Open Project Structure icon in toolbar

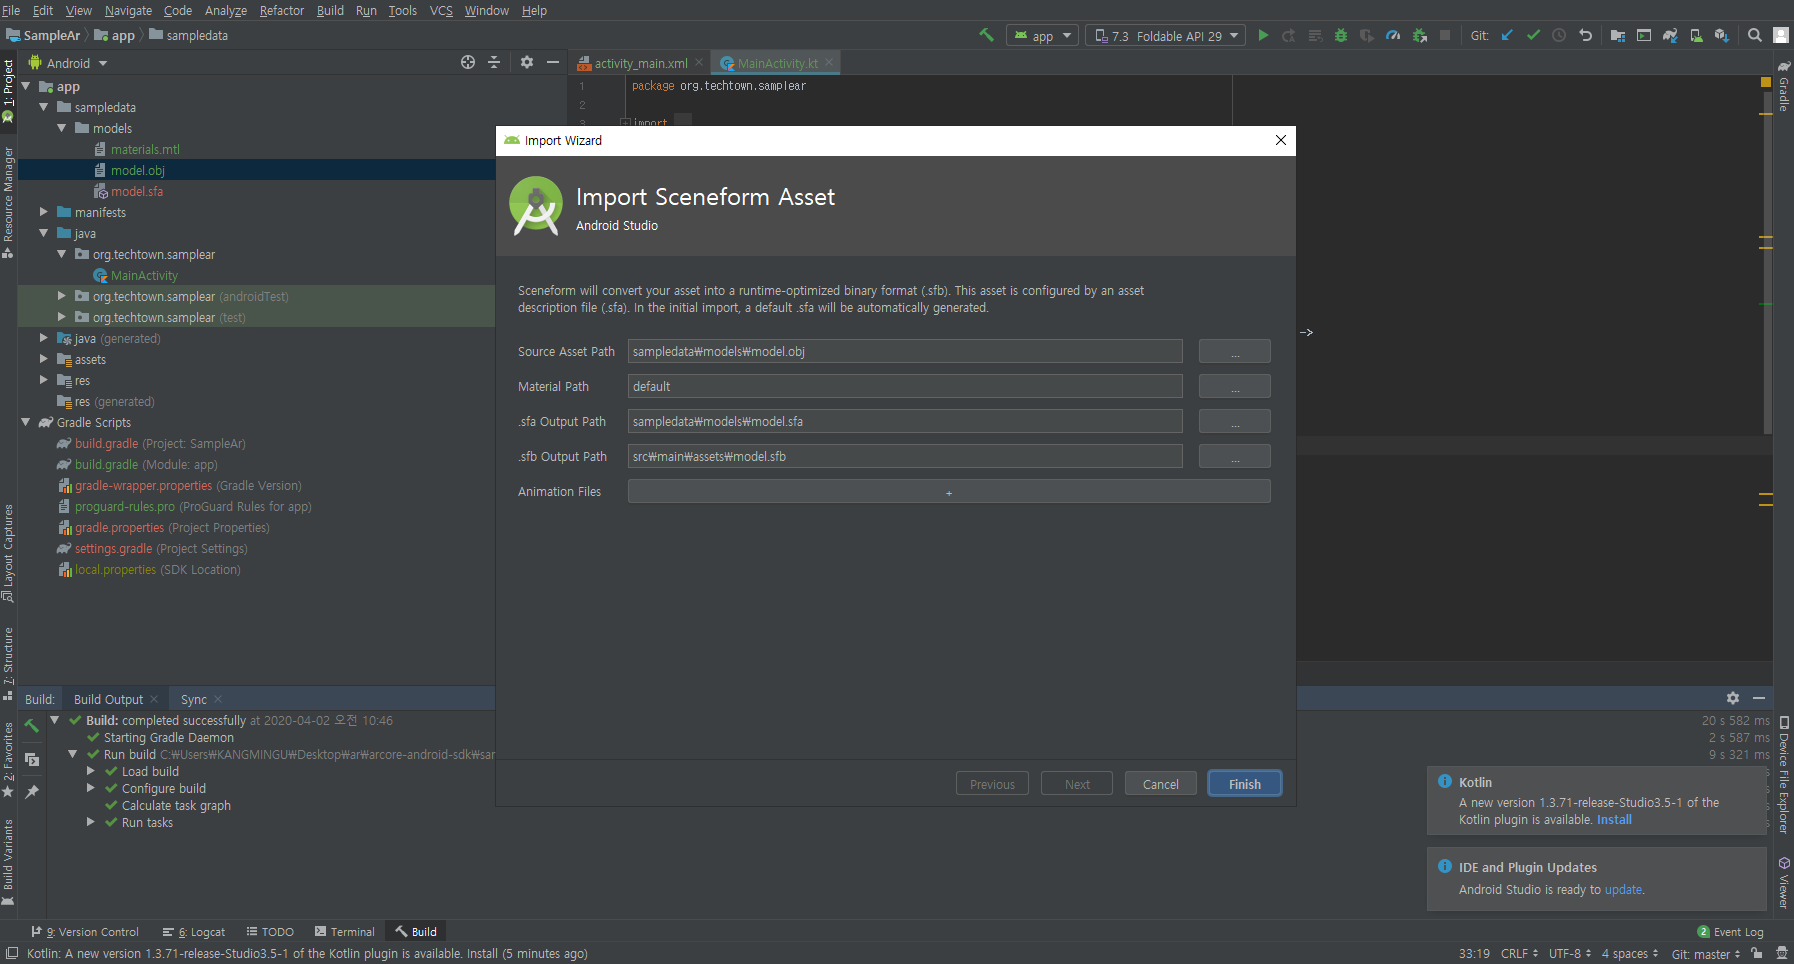(x=1618, y=35)
